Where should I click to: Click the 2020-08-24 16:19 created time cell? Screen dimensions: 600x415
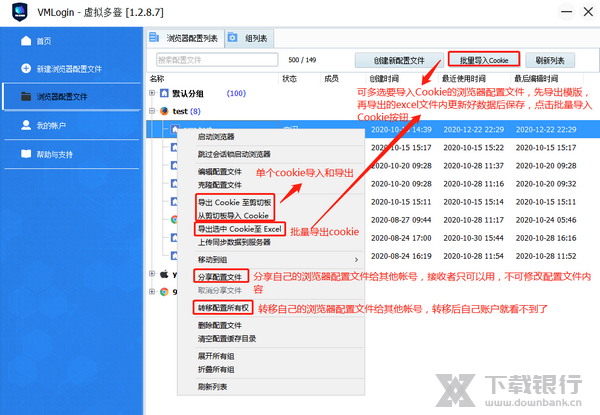click(x=401, y=256)
